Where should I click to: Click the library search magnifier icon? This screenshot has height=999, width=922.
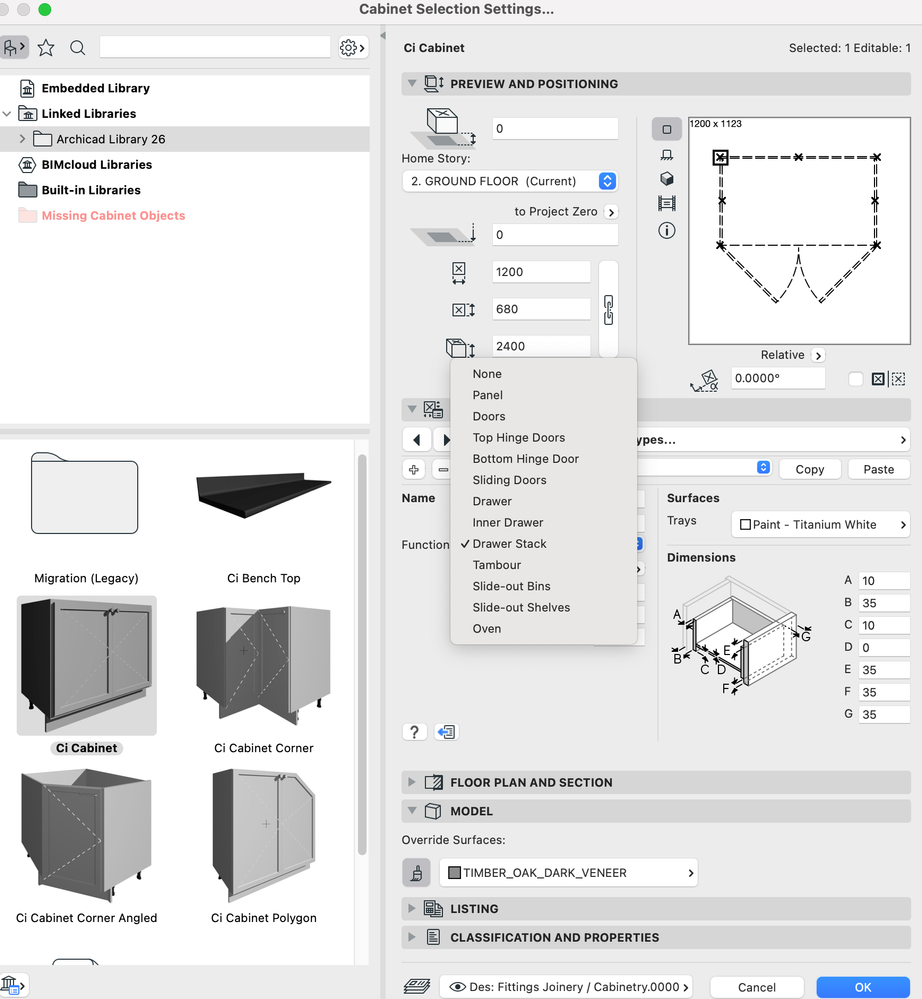pos(78,47)
